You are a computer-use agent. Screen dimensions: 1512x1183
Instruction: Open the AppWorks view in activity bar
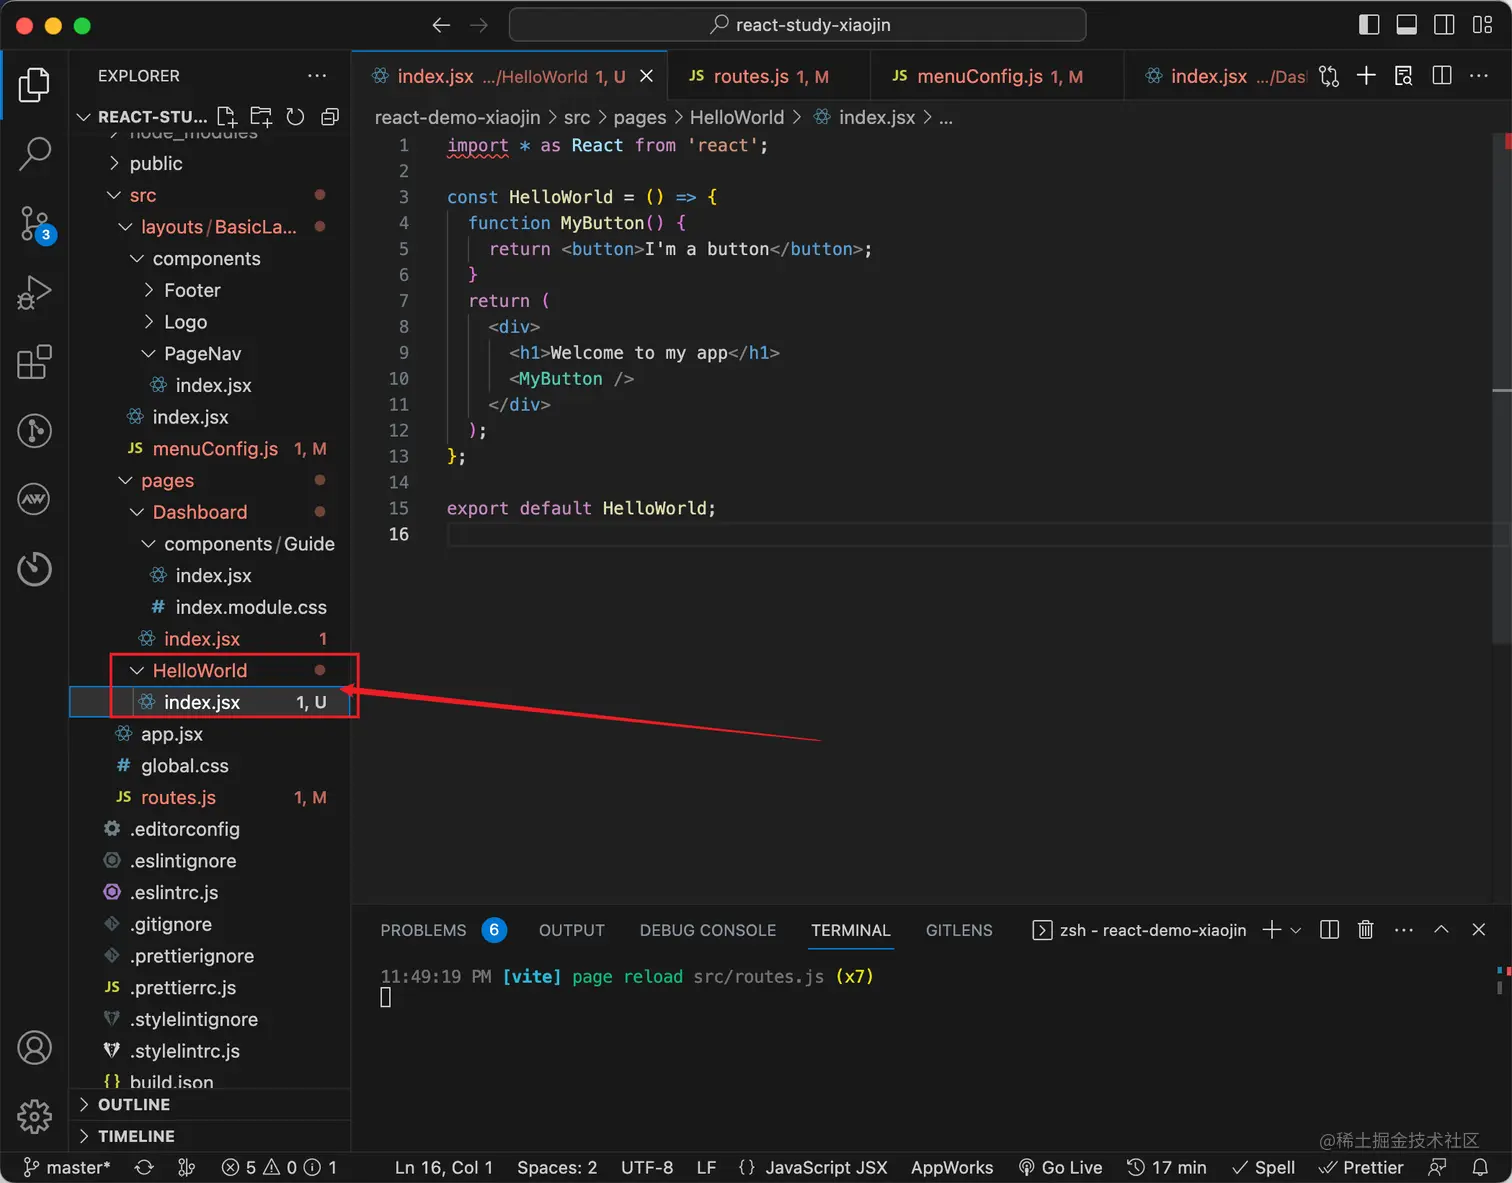tap(34, 499)
